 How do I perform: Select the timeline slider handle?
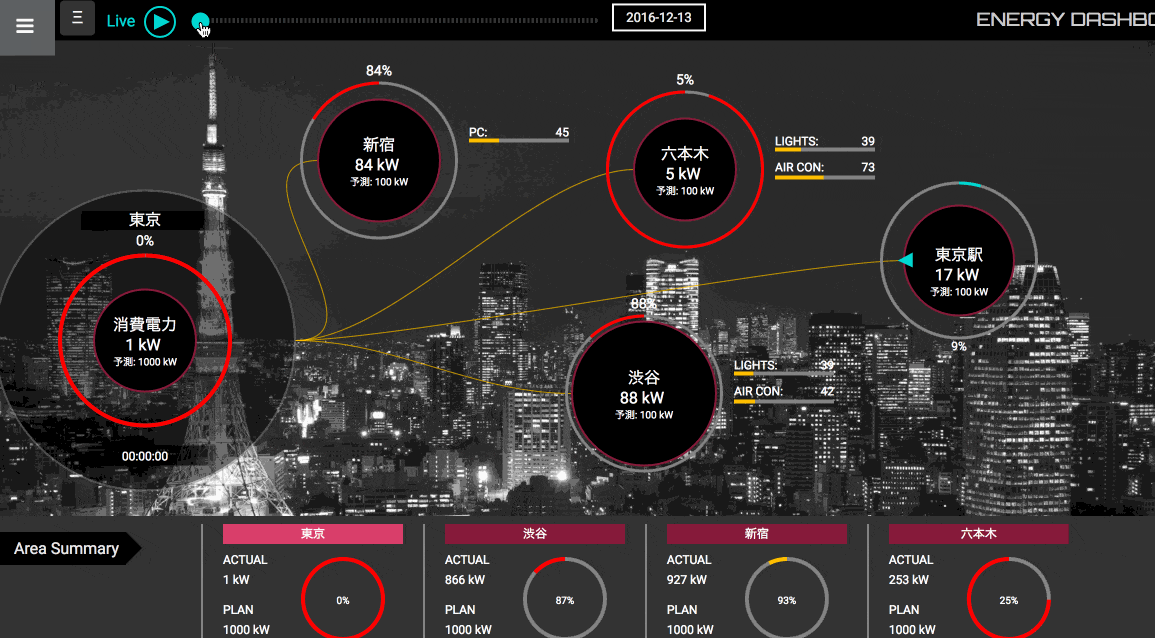pos(200,21)
